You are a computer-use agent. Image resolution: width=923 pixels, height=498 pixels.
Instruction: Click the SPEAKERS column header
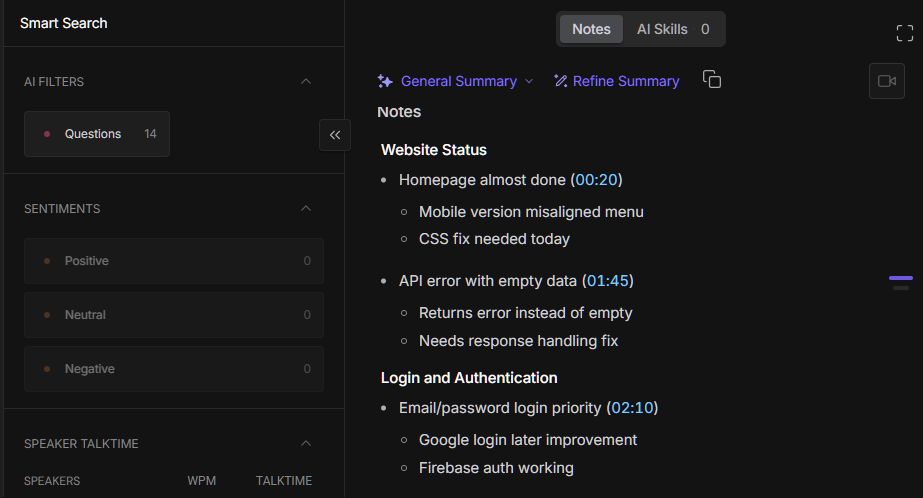click(52, 481)
